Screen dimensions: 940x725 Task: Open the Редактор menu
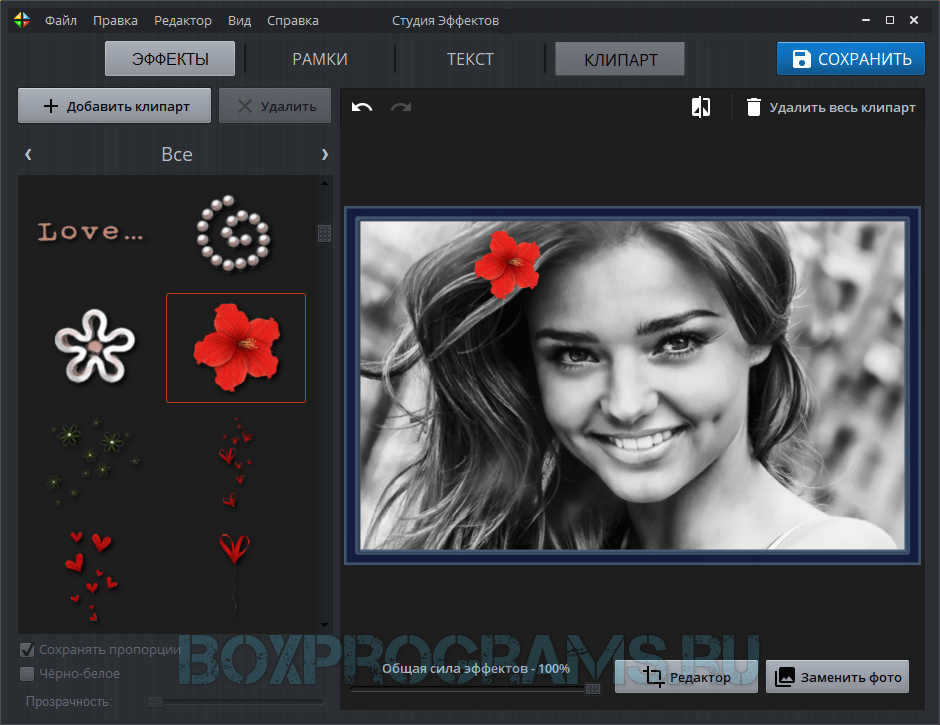point(183,20)
